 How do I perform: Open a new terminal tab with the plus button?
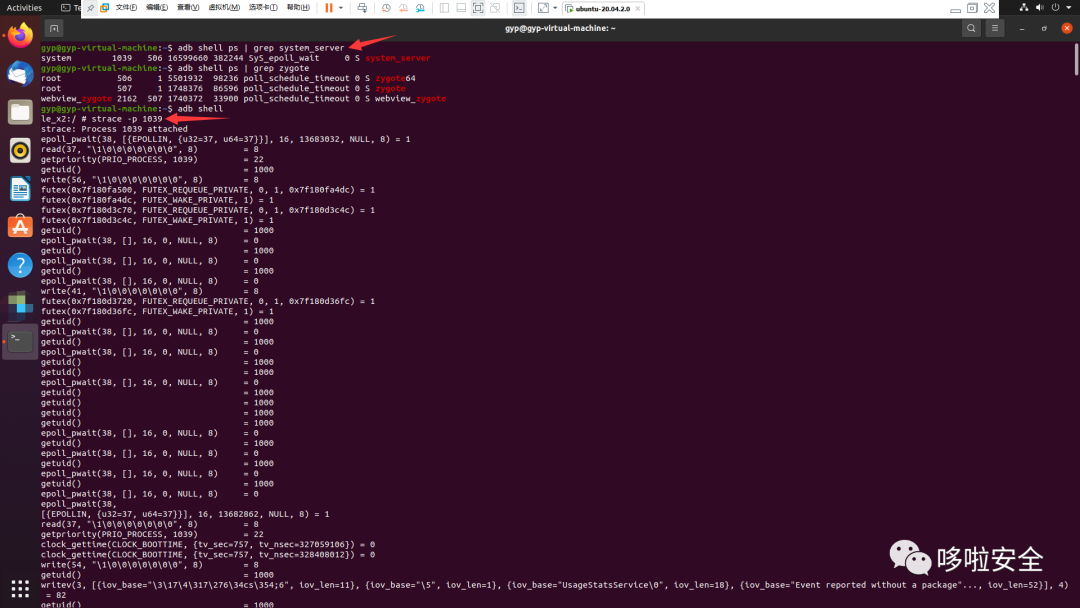pyautogui.click(x=54, y=28)
